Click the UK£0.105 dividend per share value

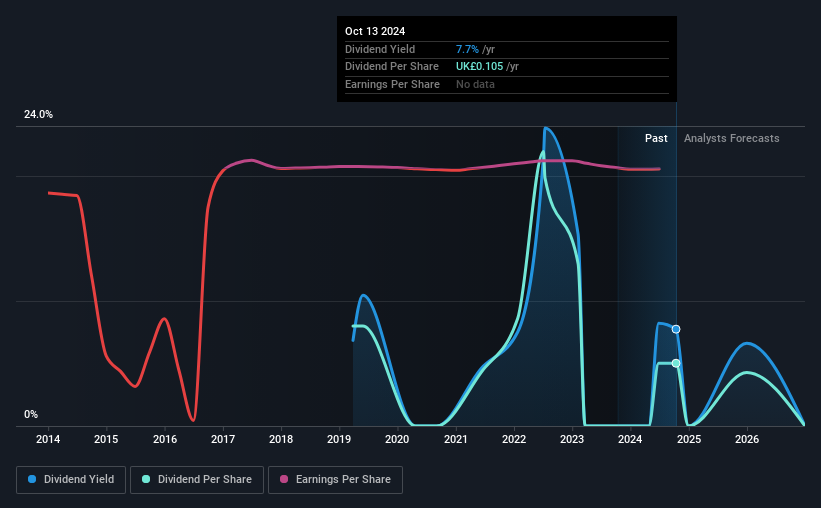[479, 67]
